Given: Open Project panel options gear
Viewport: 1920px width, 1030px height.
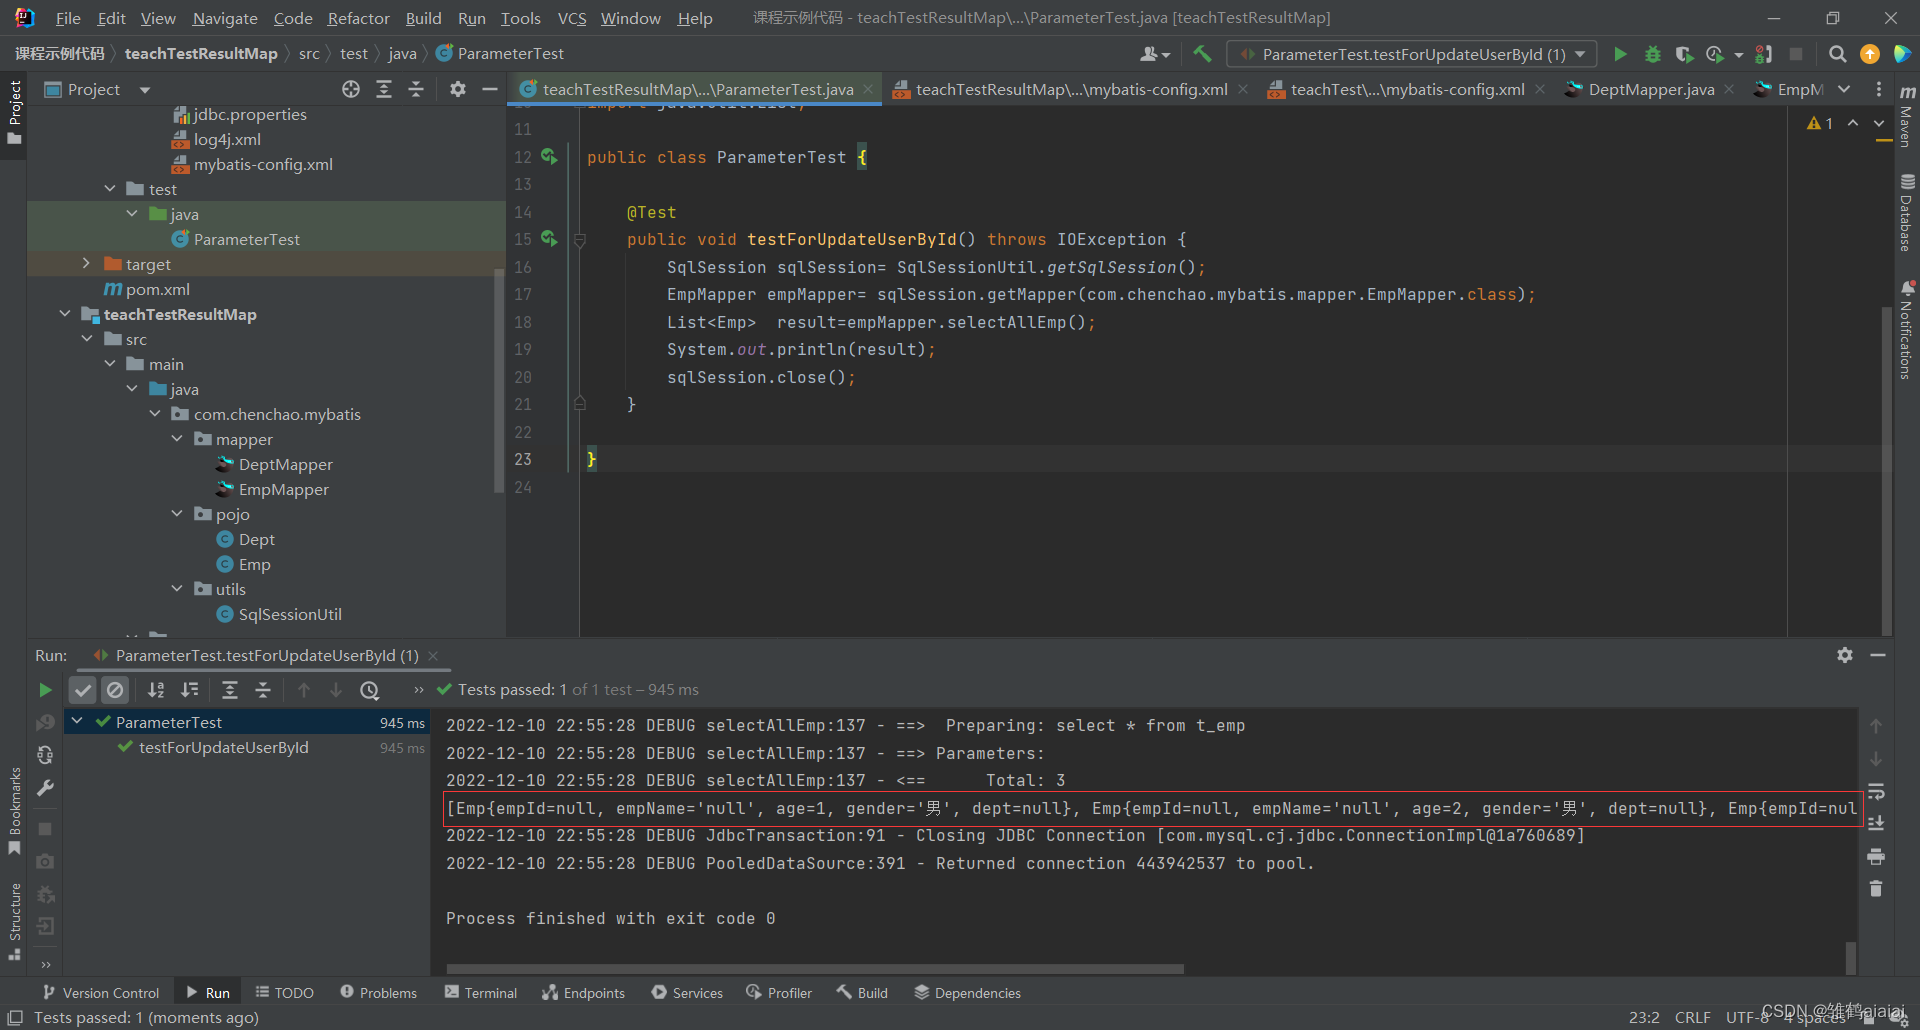Looking at the screenshot, I should tap(457, 89).
